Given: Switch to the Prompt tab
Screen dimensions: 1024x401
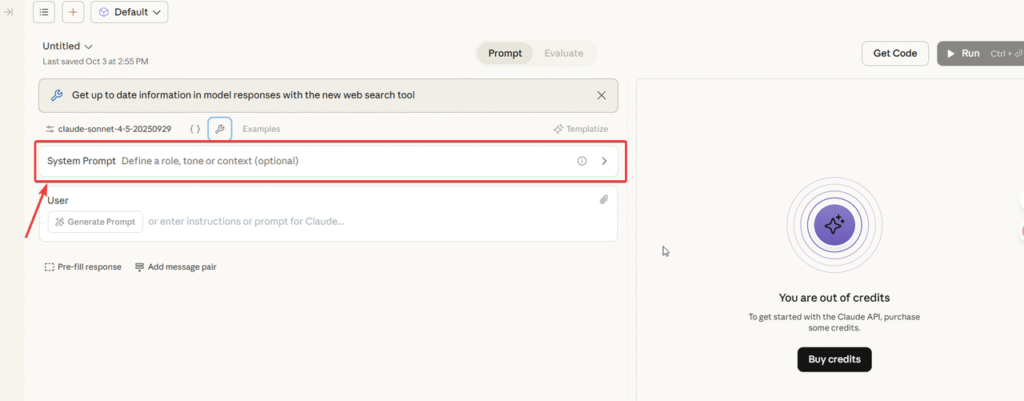Looking at the screenshot, I should click(505, 53).
